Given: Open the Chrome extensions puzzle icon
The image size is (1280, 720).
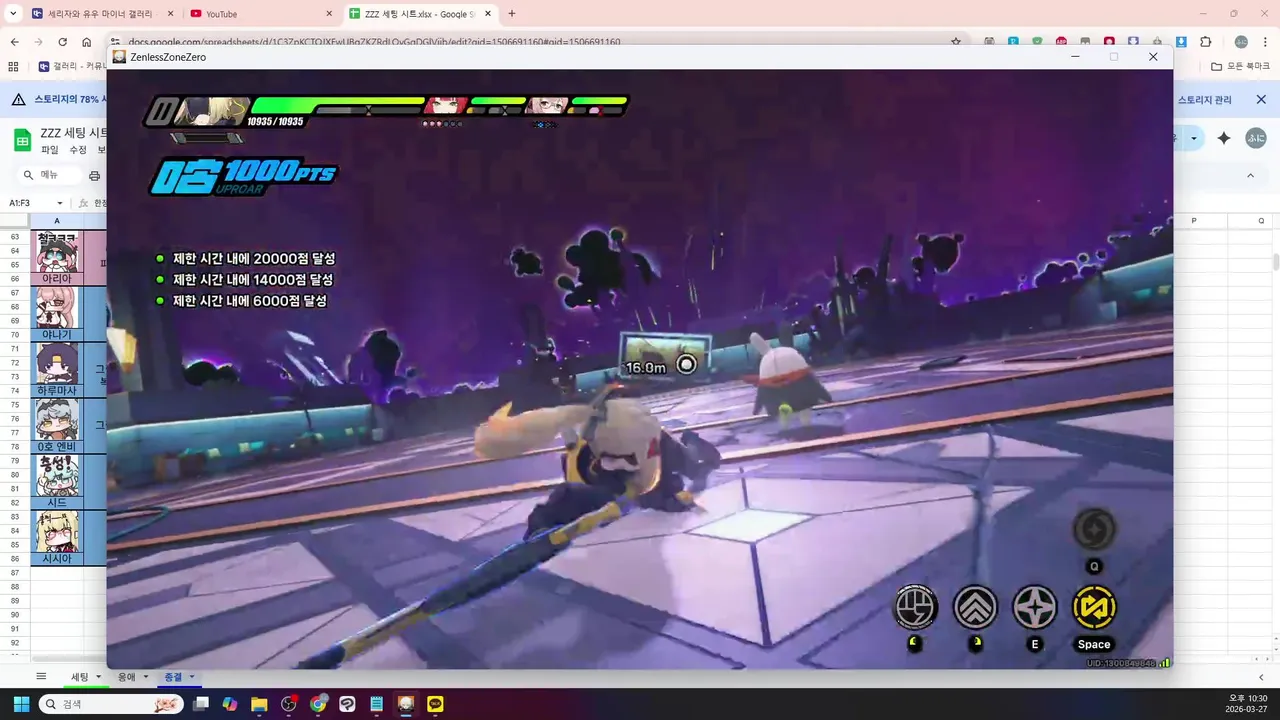Looking at the screenshot, I should [1205, 42].
